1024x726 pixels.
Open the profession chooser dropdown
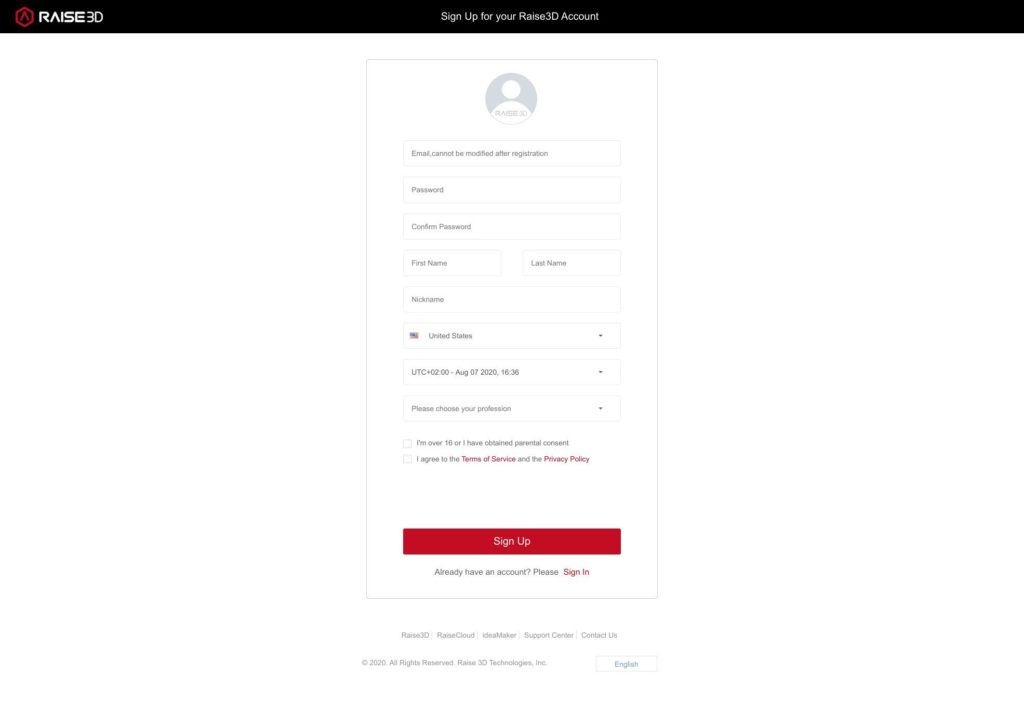tap(512, 409)
